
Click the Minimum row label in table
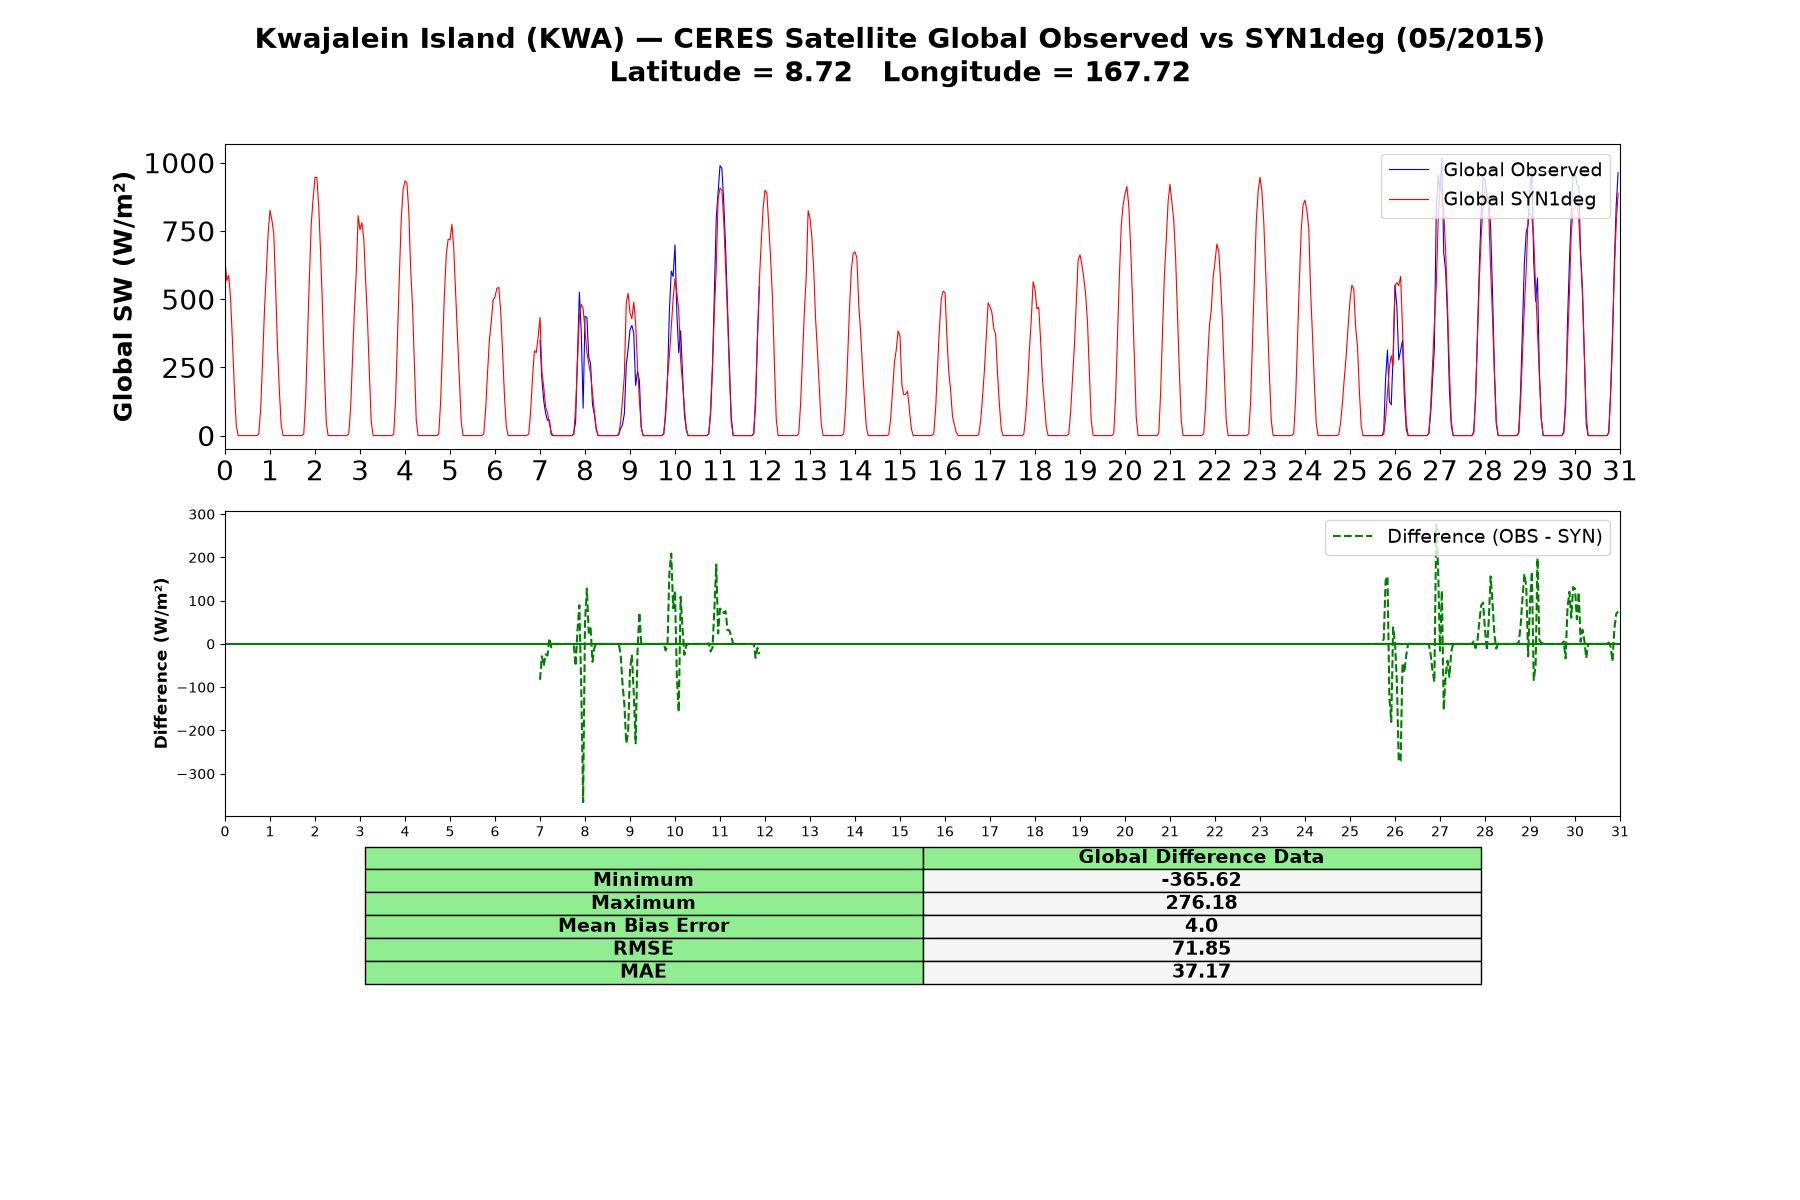[643, 880]
